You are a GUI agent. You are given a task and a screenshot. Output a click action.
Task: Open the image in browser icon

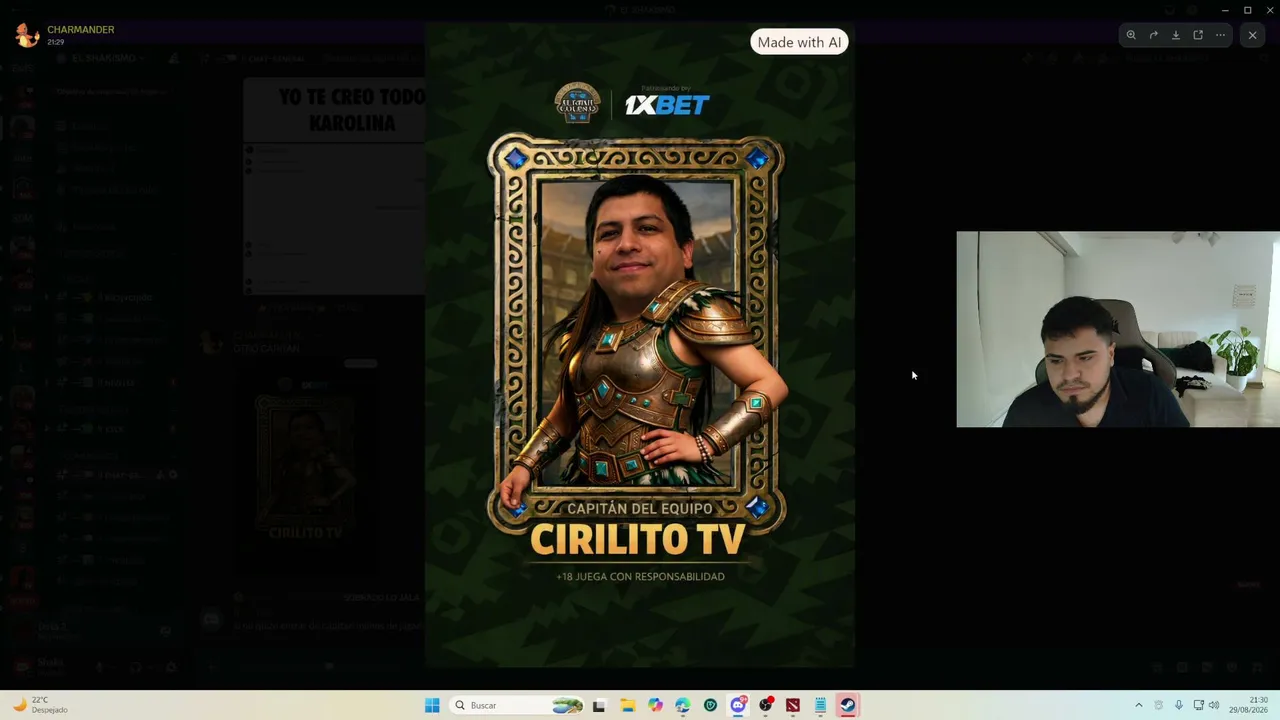pyautogui.click(x=1198, y=35)
